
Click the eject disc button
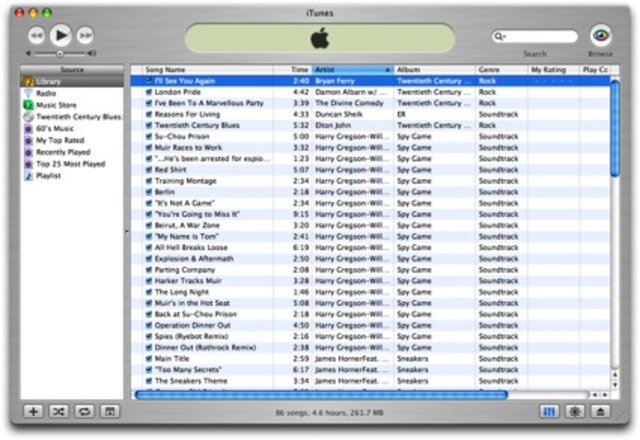point(600,411)
